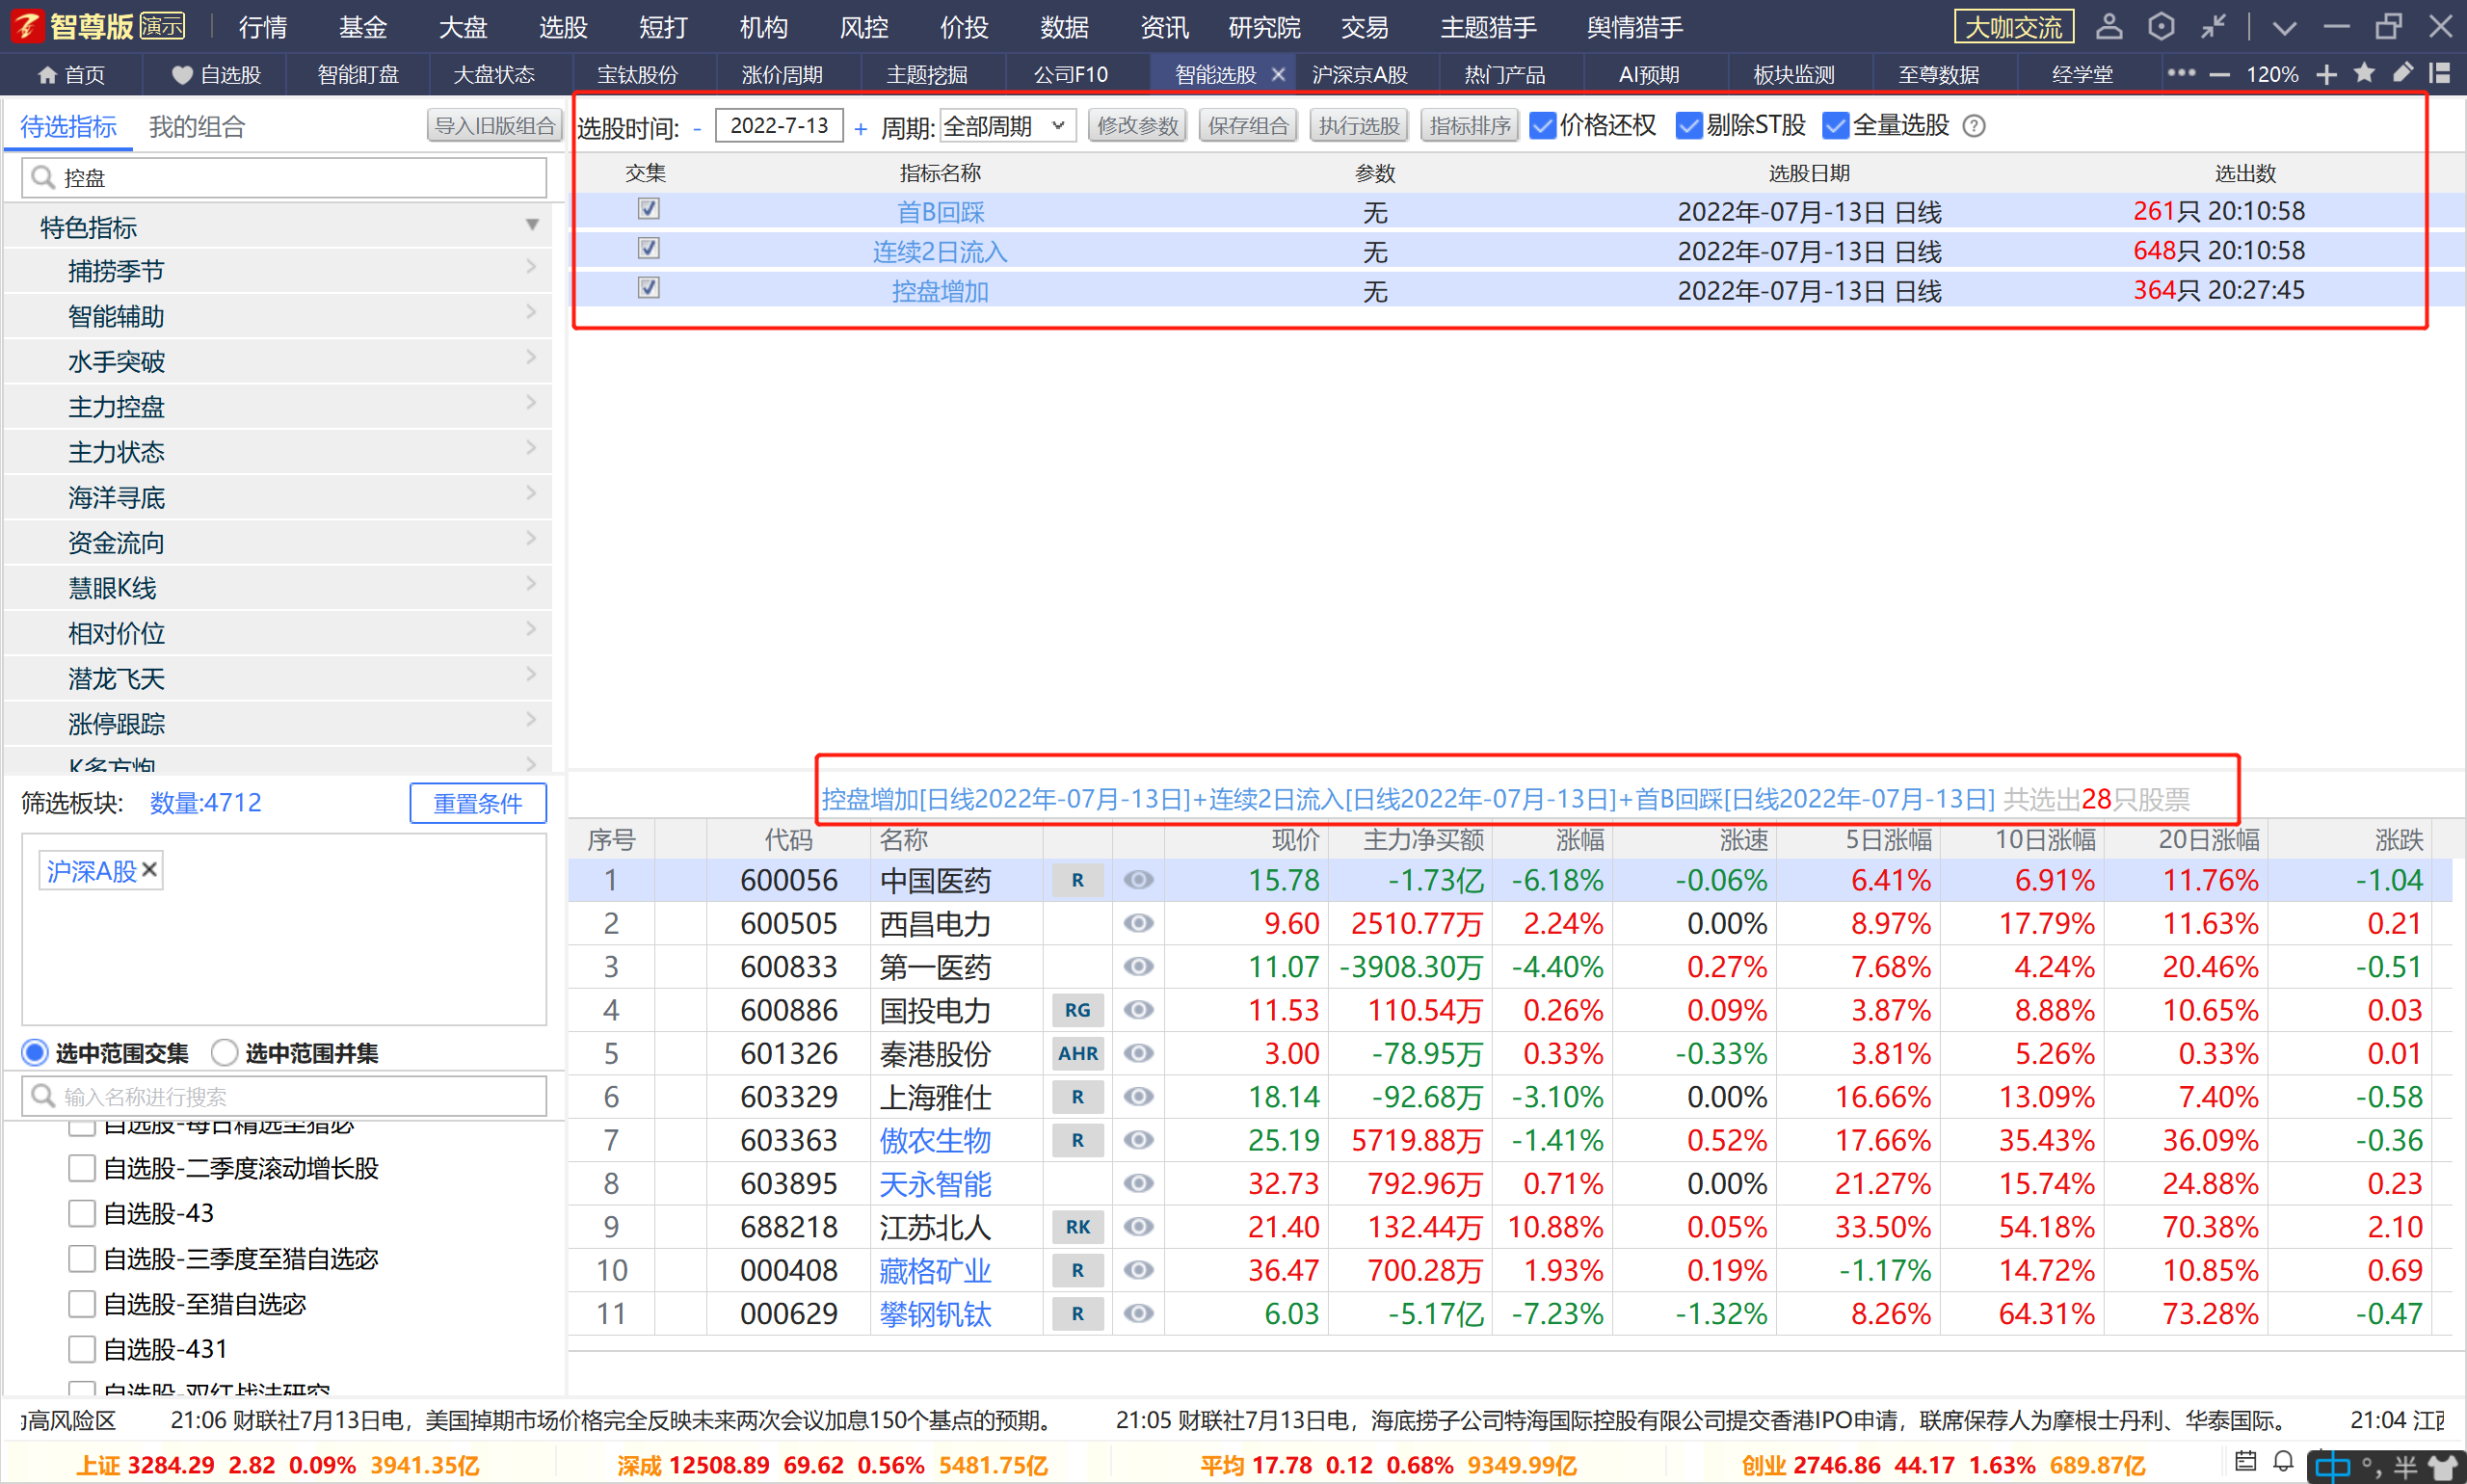Toggle eye watch icon for 西昌电力
This screenshot has height=1484, width=2467.
tap(1138, 923)
